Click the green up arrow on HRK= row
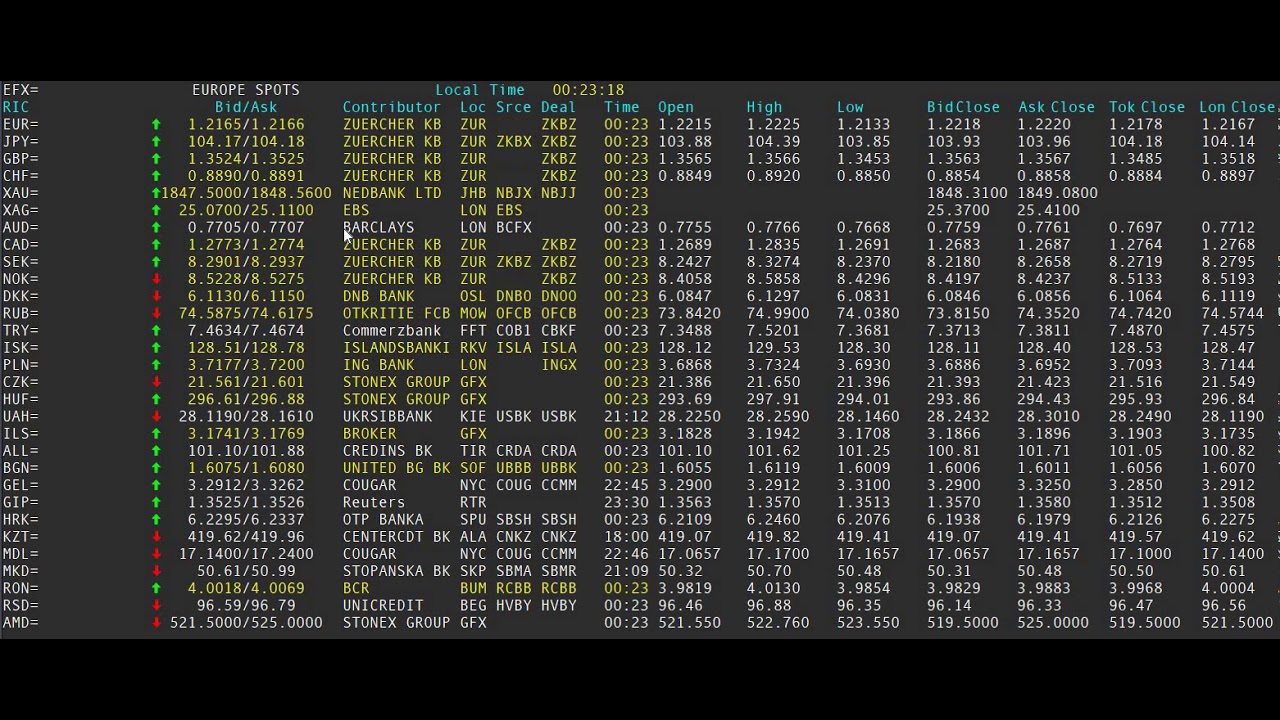 pyautogui.click(x=156, y=519)
